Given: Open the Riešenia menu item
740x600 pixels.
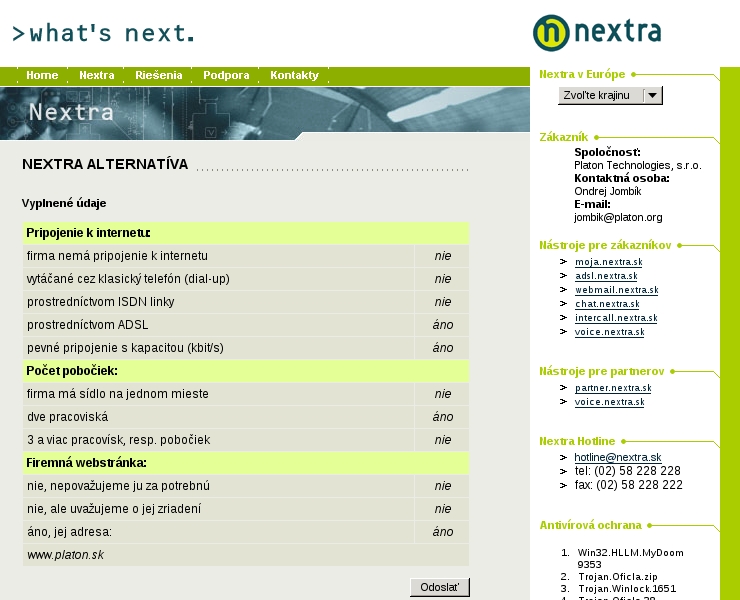Looking at the screenshot, I should click(159, 76).
